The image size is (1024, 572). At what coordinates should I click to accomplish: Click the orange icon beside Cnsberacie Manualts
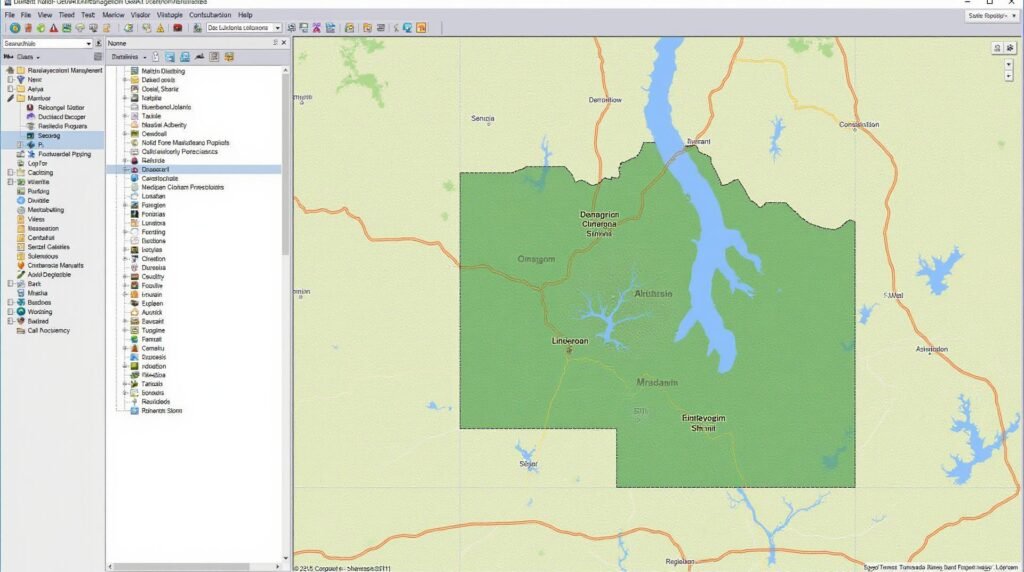[21, 266]
